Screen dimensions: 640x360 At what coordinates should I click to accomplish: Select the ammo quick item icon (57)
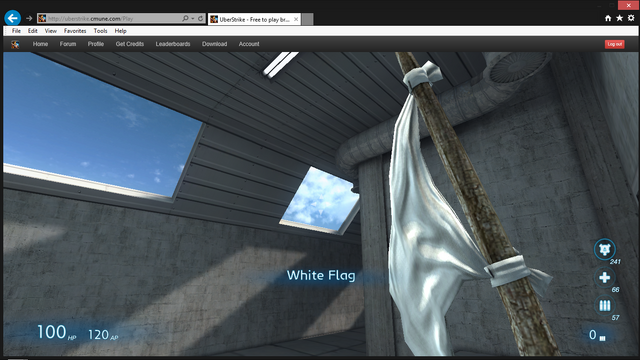point(604,305)
